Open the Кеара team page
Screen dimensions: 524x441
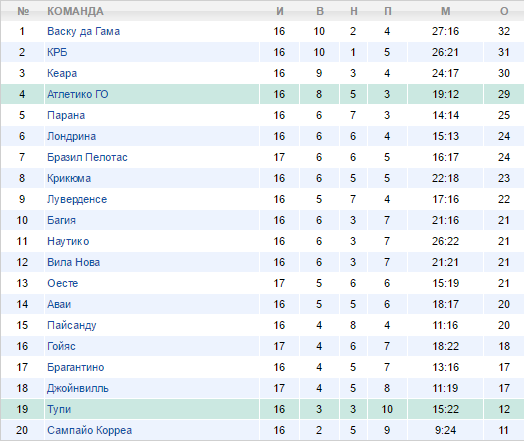pyautogui.click(x=62, y=74)
